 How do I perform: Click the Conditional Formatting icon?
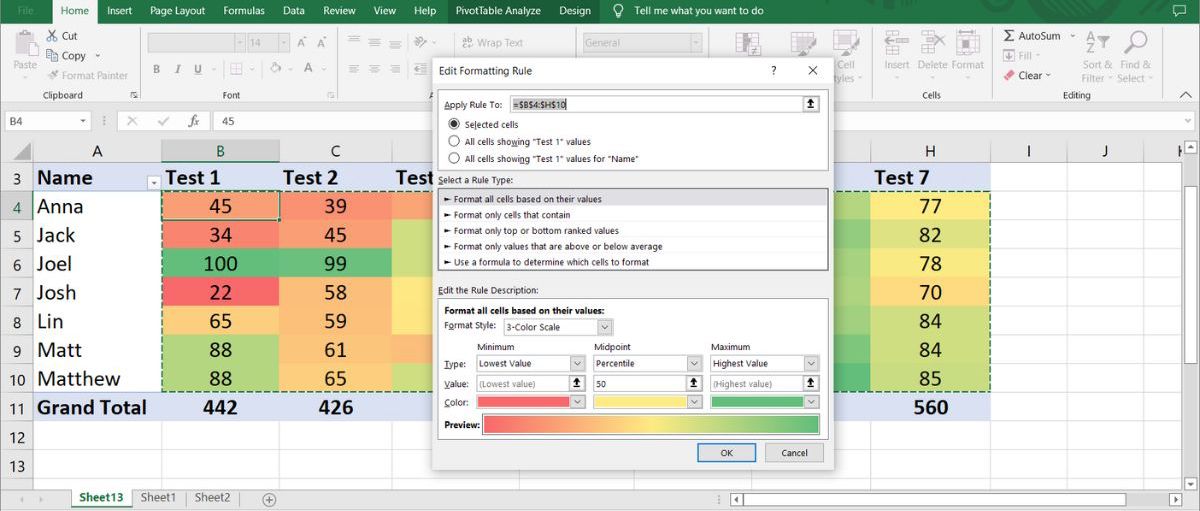point(747,45)
